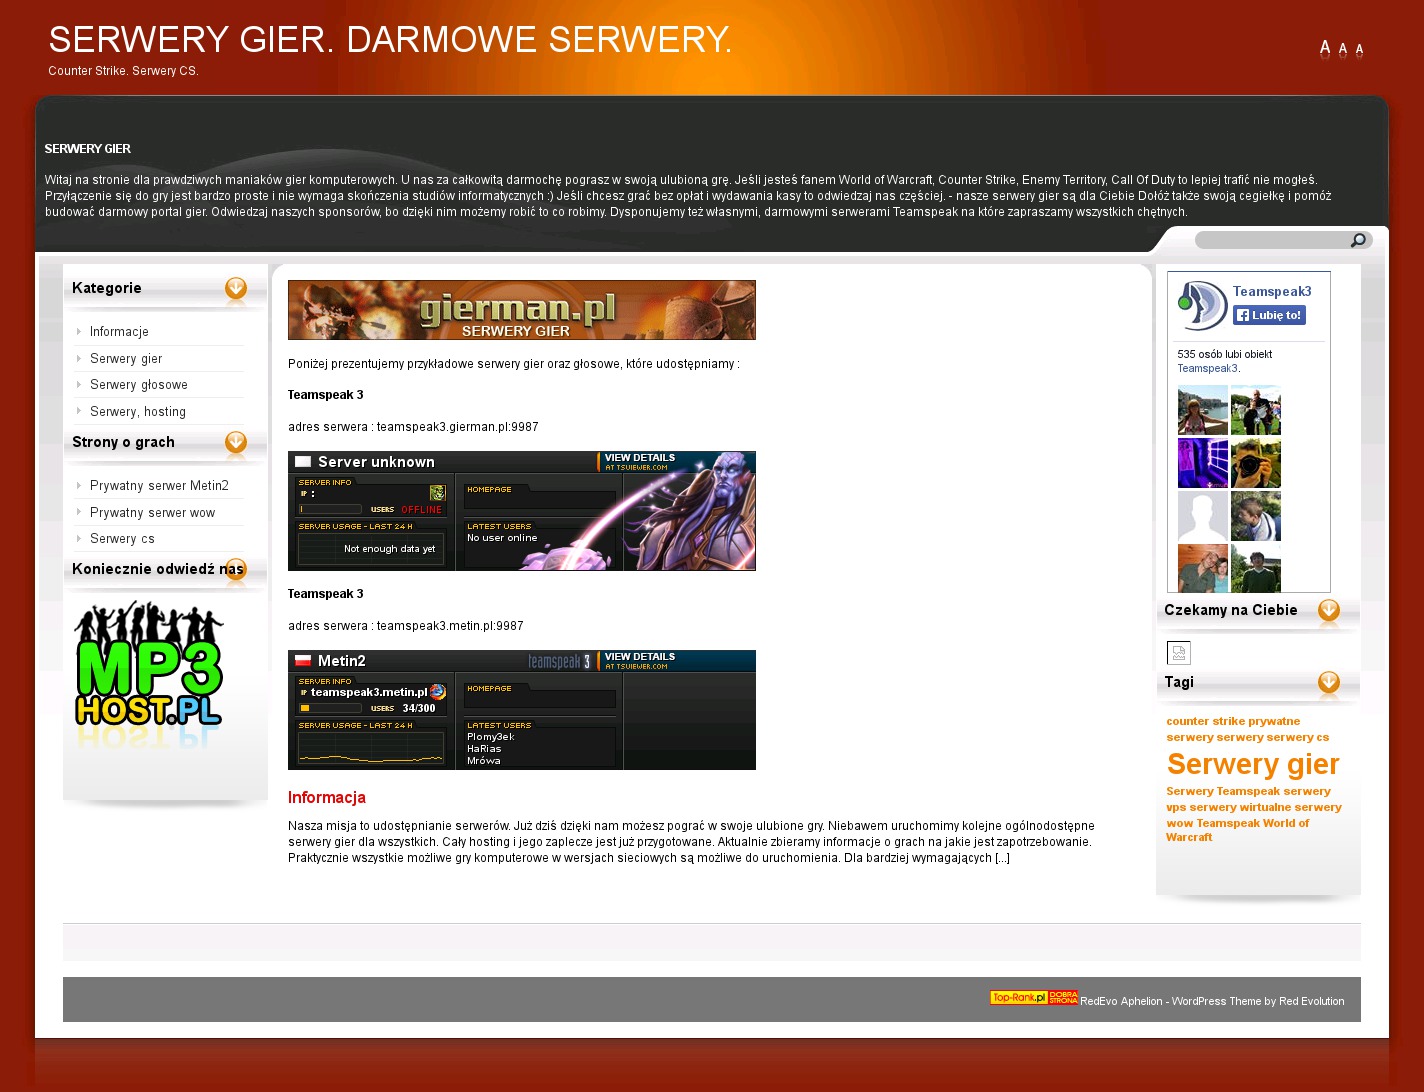
Task: Open the site title Serwery Gier. Darmowe Serwery.
Action: [x=390, y=40]
